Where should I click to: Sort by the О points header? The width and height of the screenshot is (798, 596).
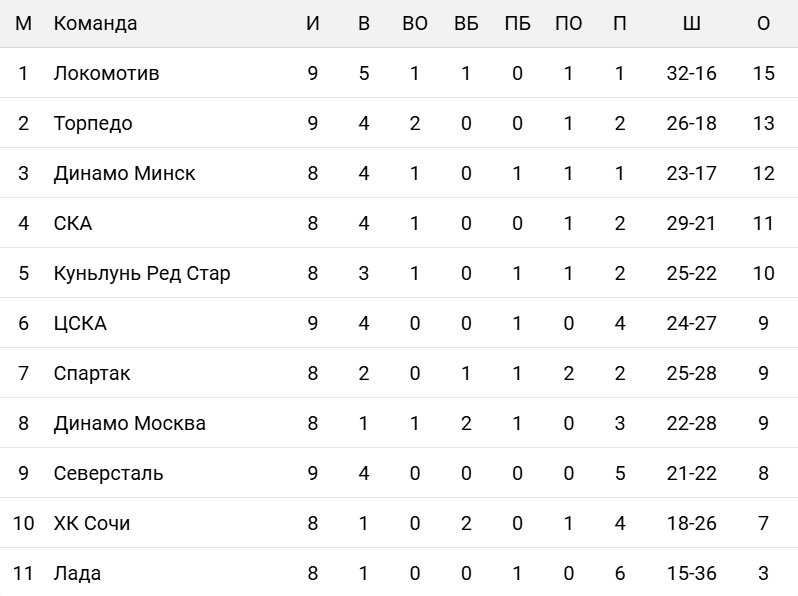[763, 23]
